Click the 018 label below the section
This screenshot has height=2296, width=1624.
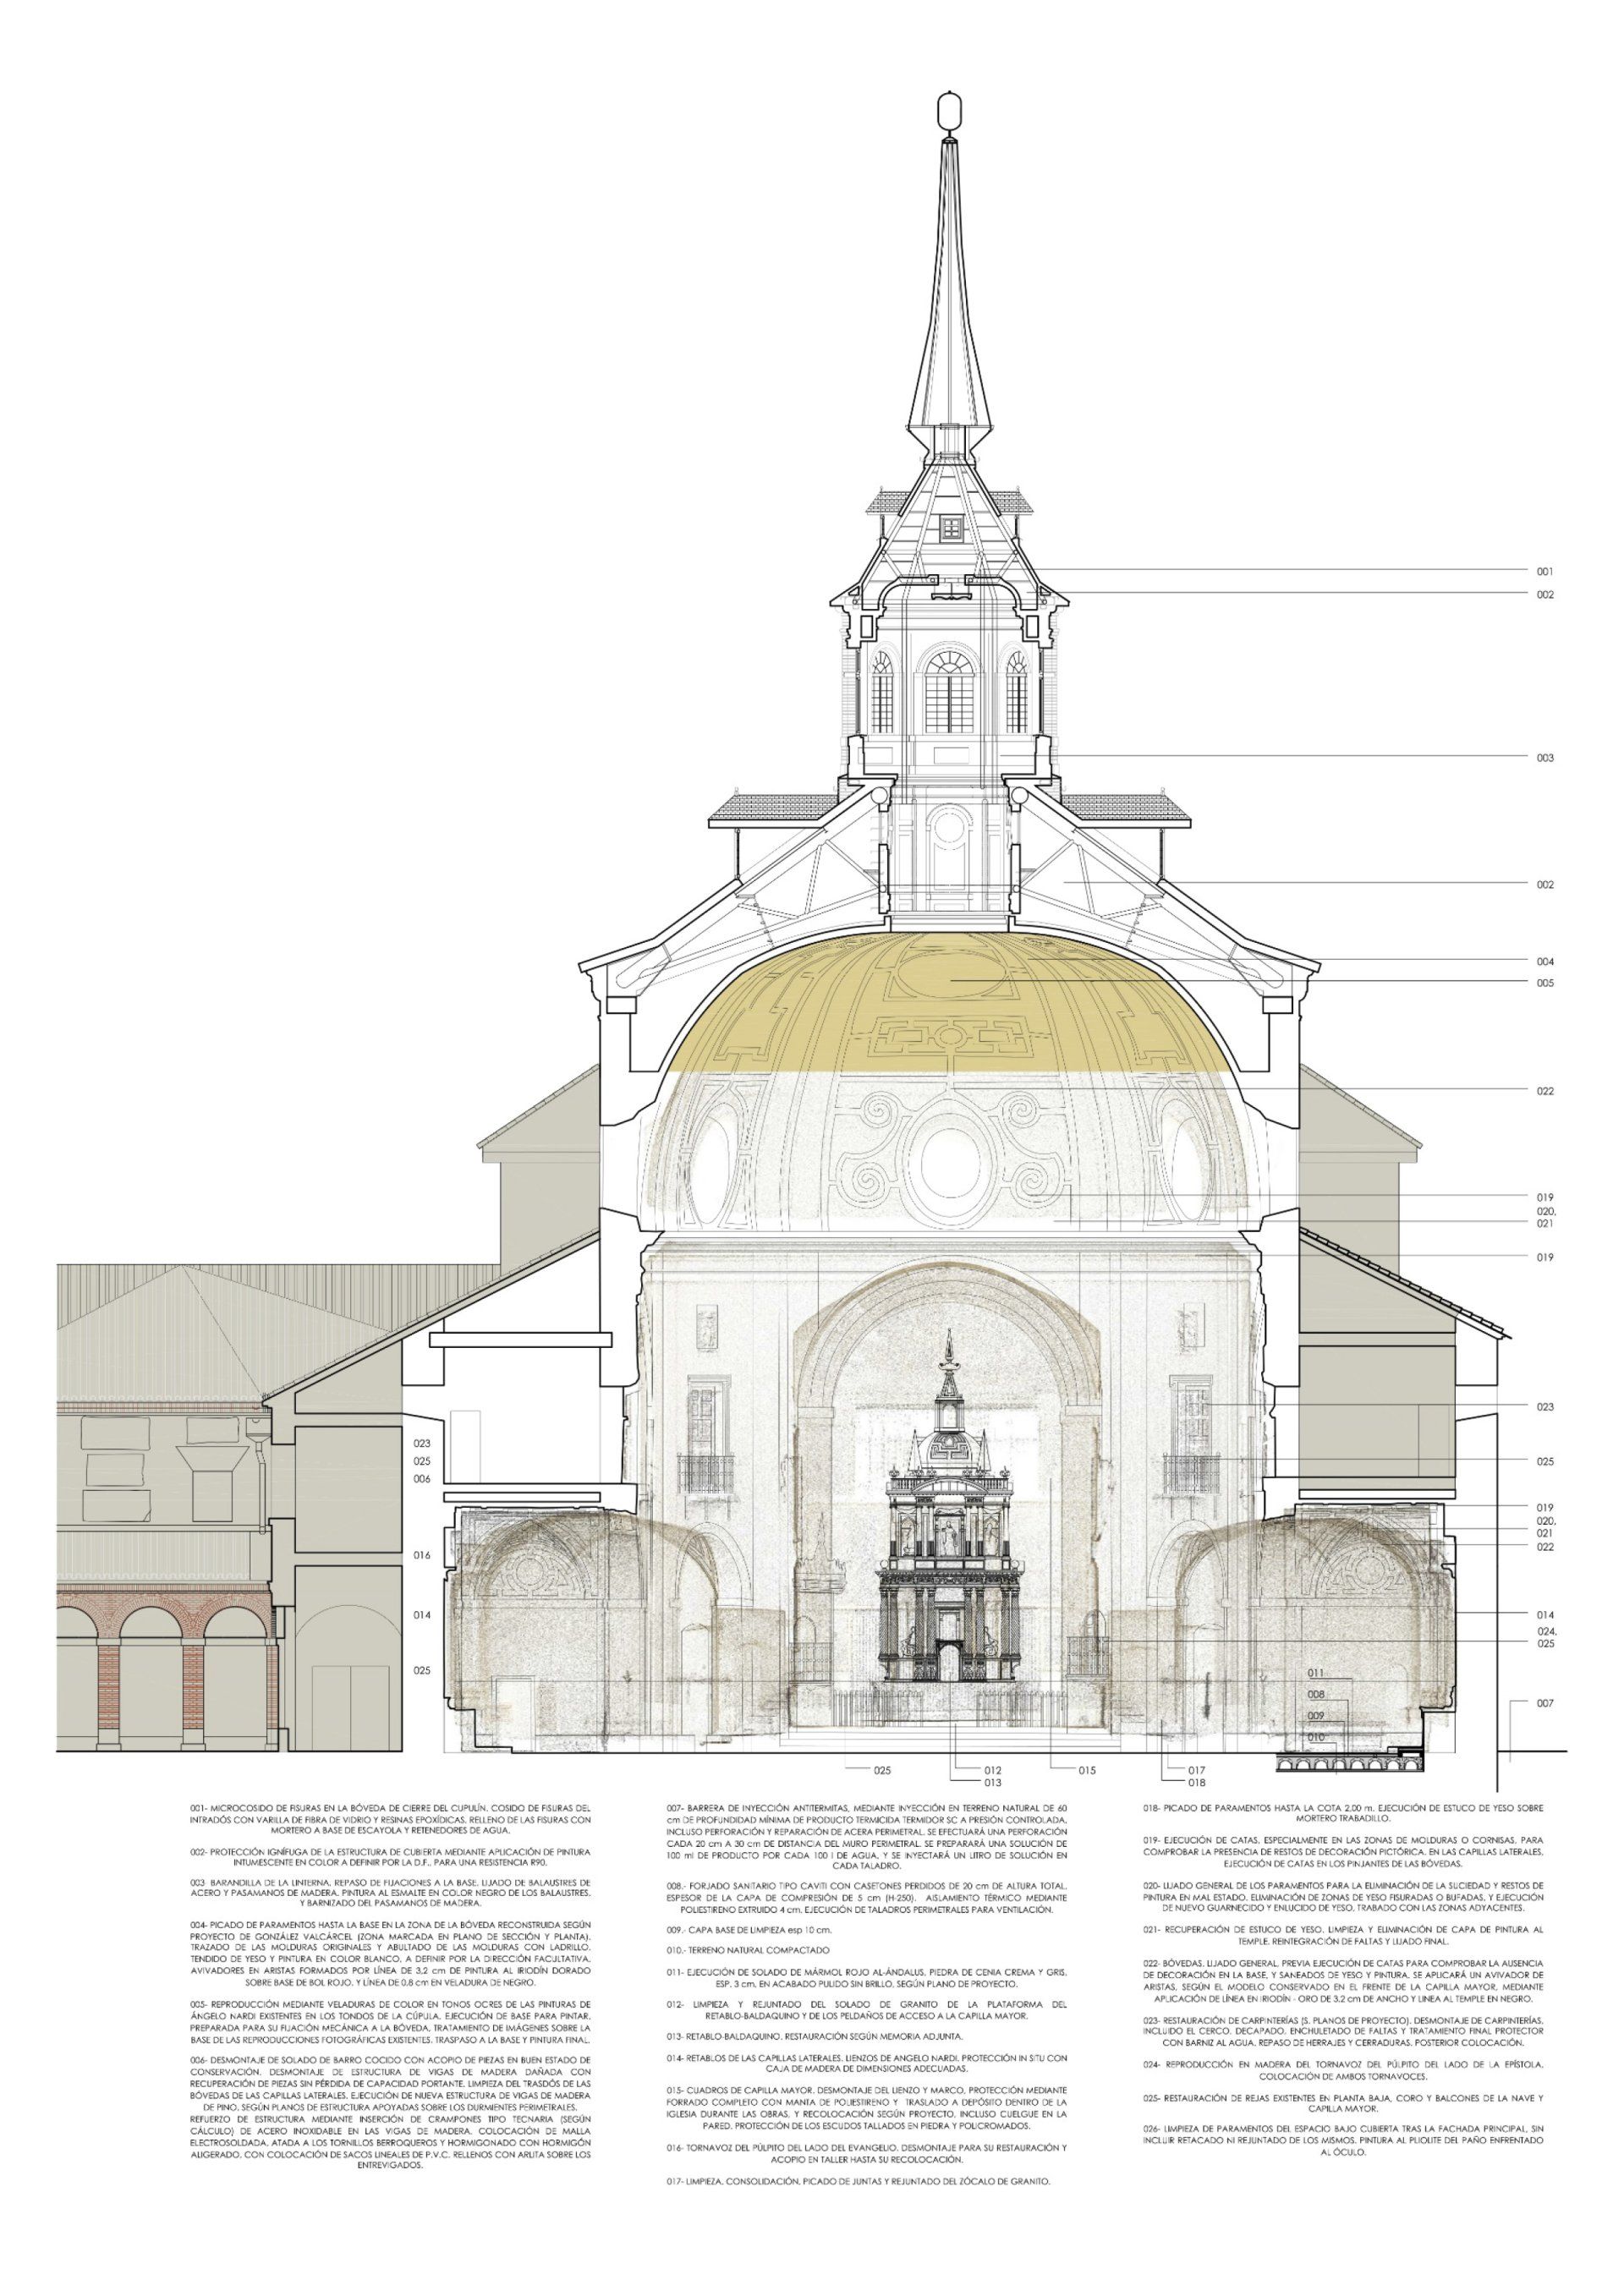pyautogui.click(x=1197, y=1783)
